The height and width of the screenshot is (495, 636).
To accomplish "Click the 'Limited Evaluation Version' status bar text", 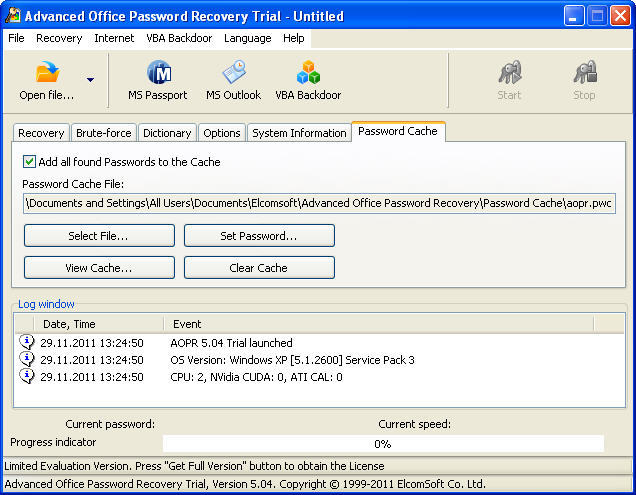I will point(194,466).
